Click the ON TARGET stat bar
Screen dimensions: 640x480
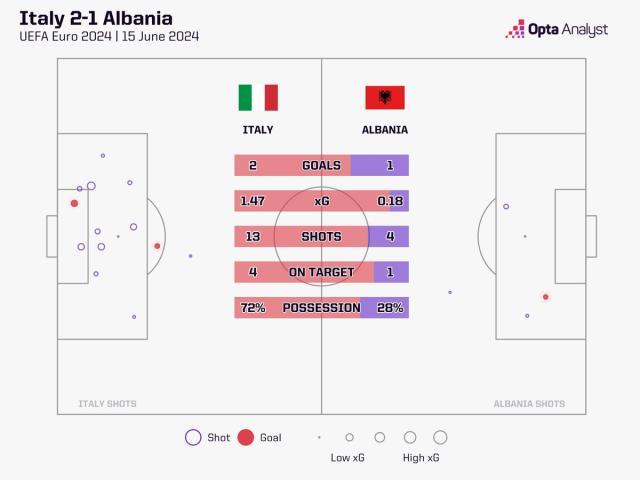click(x=321, y=272)
